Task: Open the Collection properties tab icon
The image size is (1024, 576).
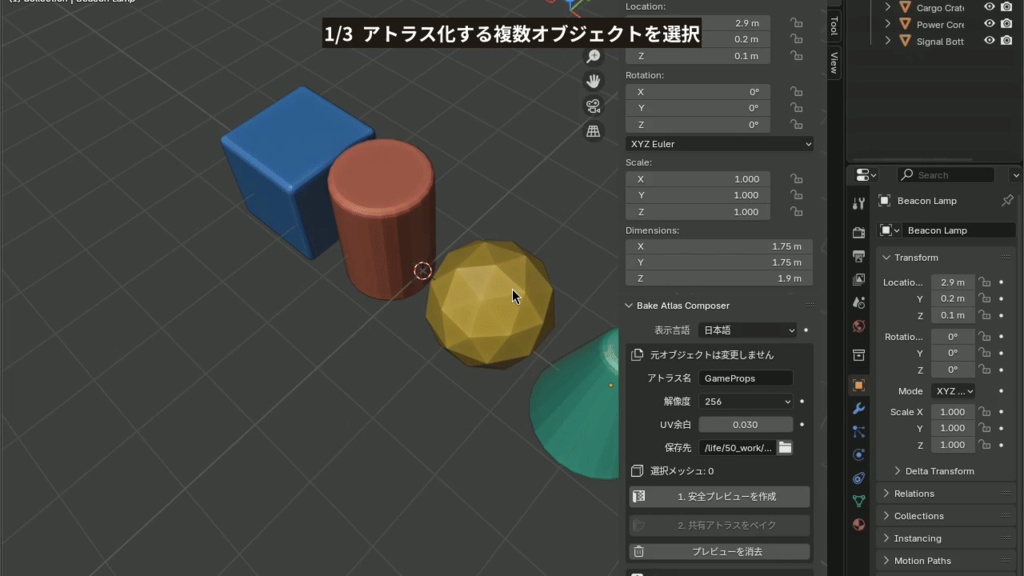Action: [x=859, y=355]
